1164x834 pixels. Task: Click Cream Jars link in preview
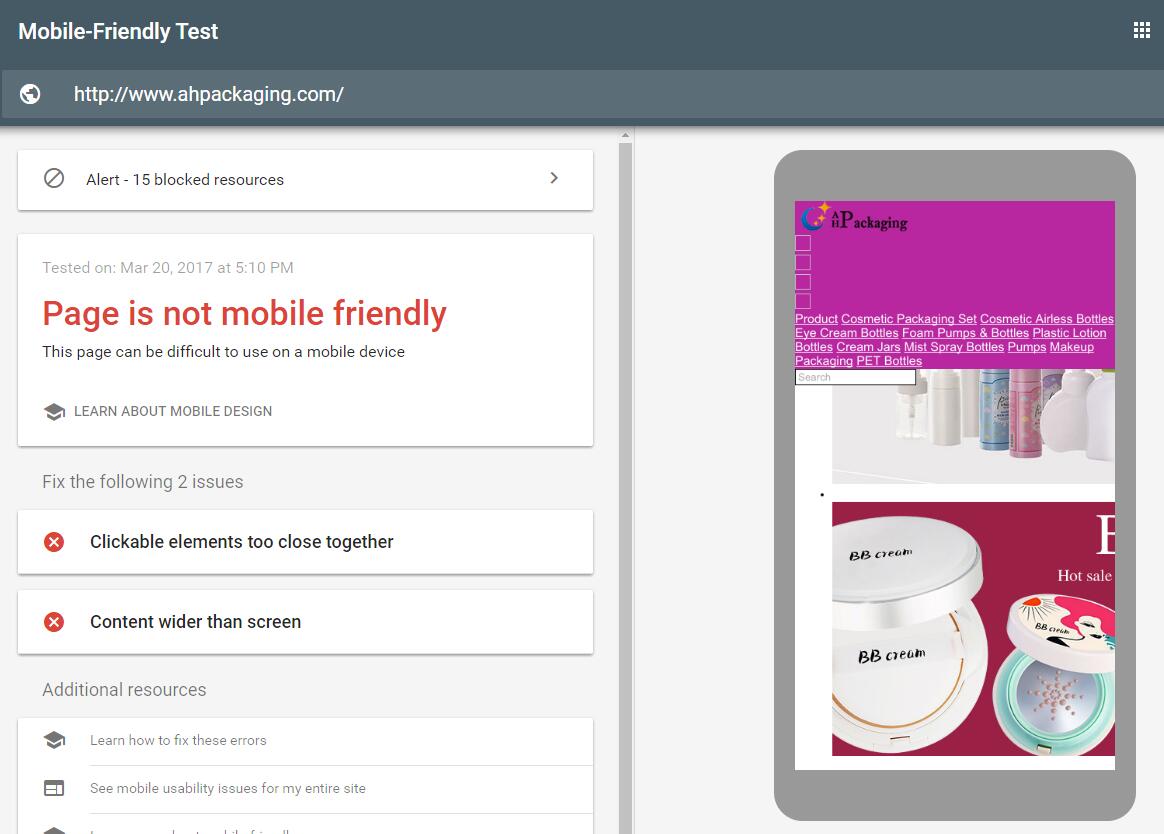[x=868, y=347]
